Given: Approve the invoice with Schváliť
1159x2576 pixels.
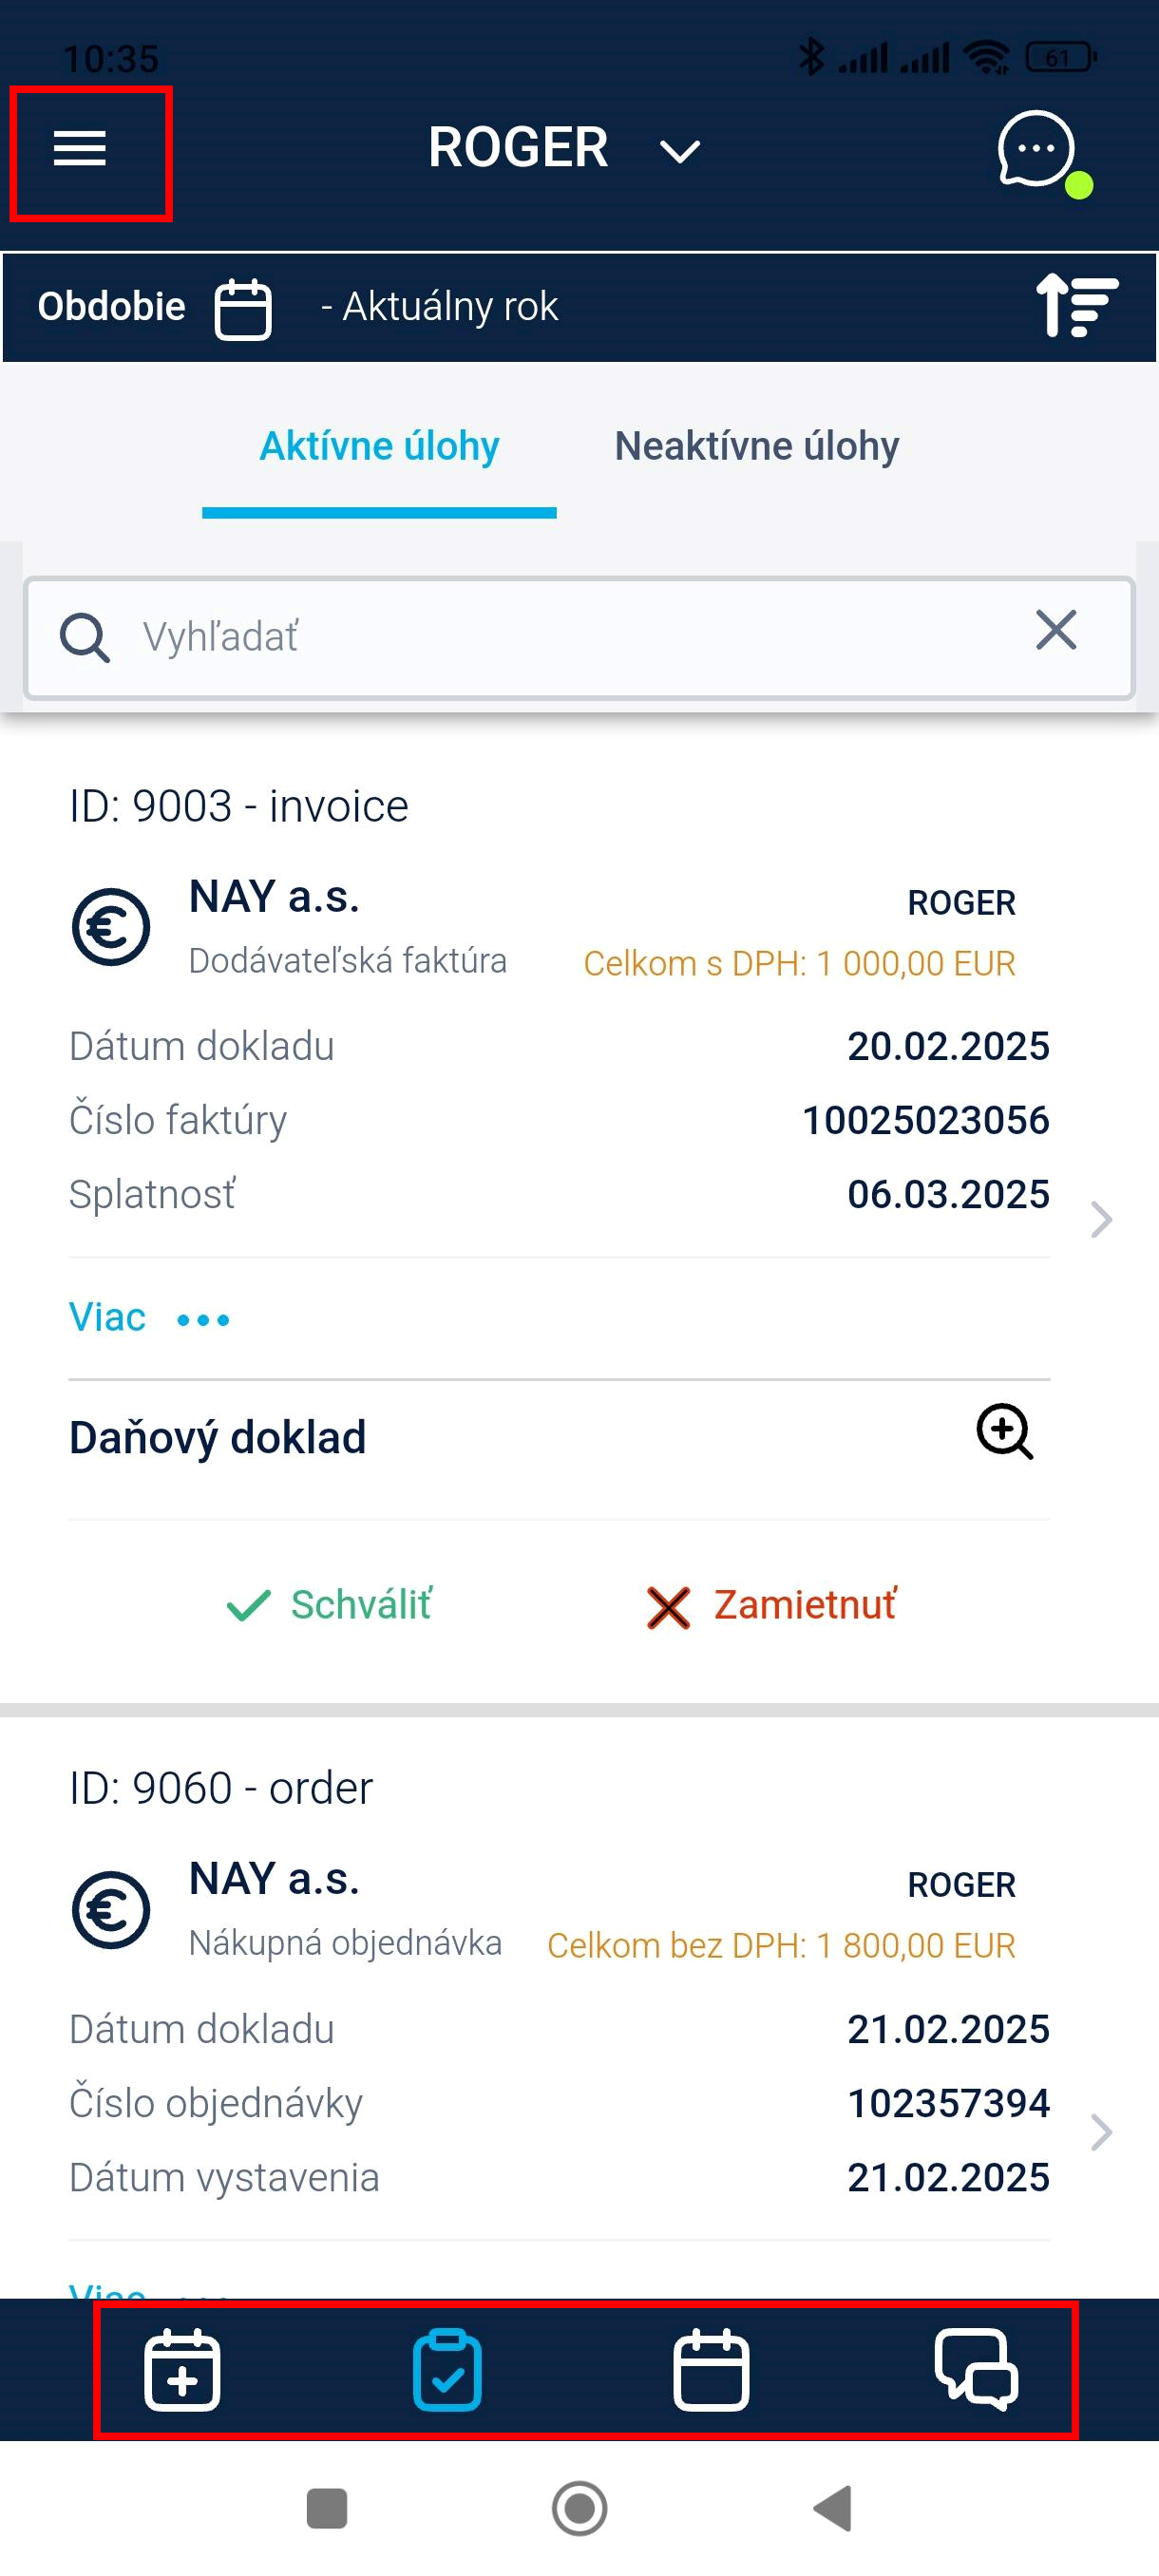Looking at the screenshot, I should click(x=328, y=1605).
